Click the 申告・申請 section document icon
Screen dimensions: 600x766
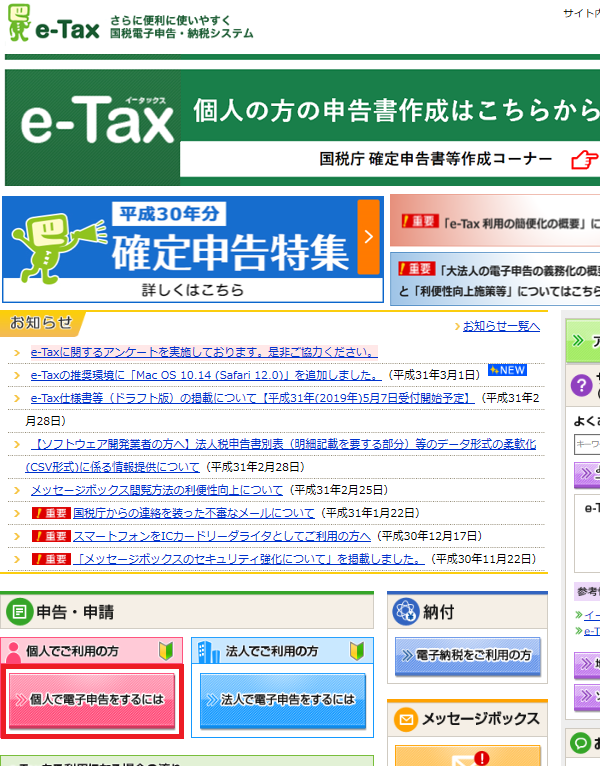[x=20, y=612]
